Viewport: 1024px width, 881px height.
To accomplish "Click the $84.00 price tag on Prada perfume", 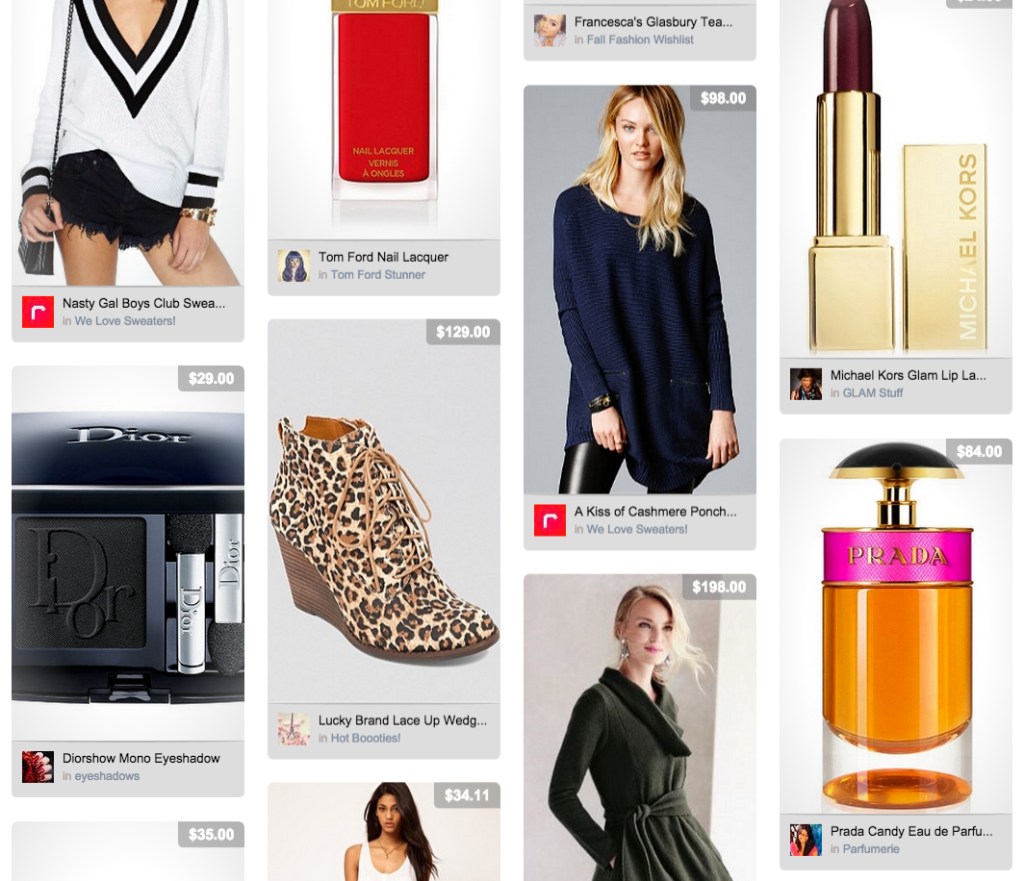I will point(979,451).
